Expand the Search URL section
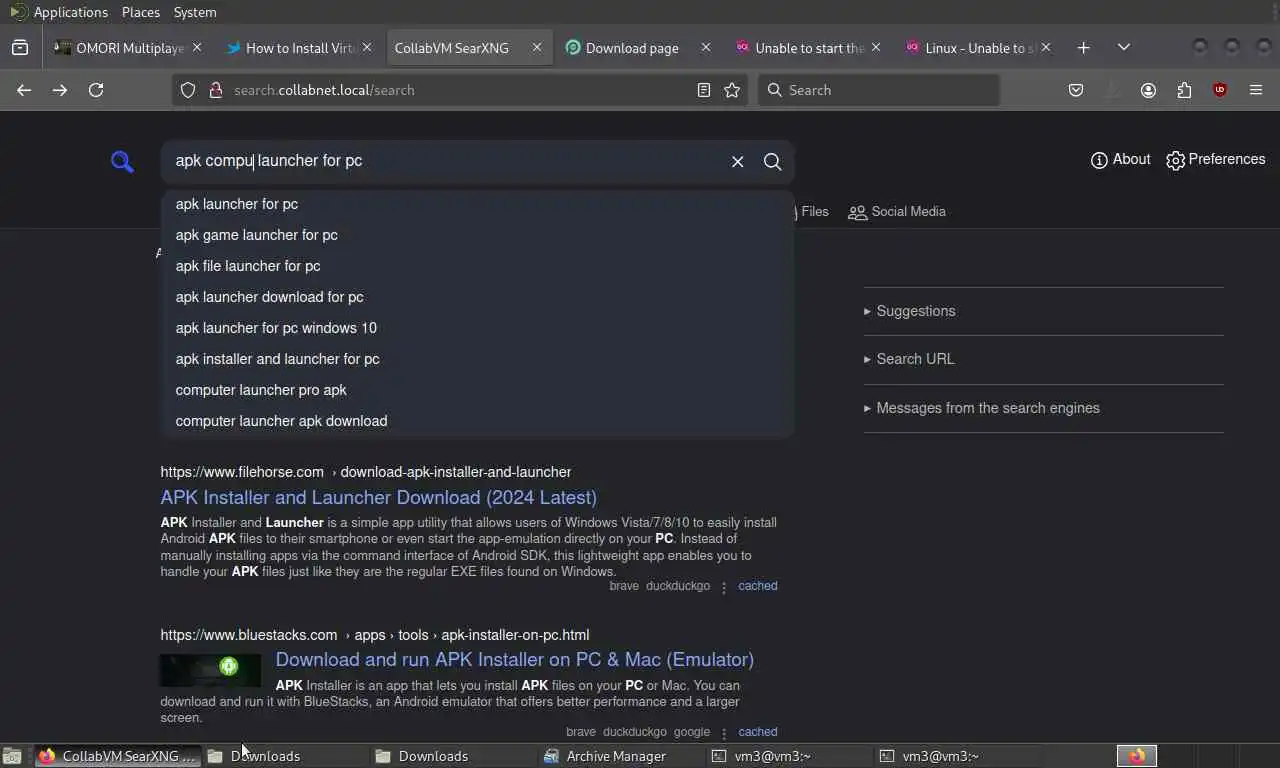The height and width of the screenshot is (768, 1280). point(909,359)
